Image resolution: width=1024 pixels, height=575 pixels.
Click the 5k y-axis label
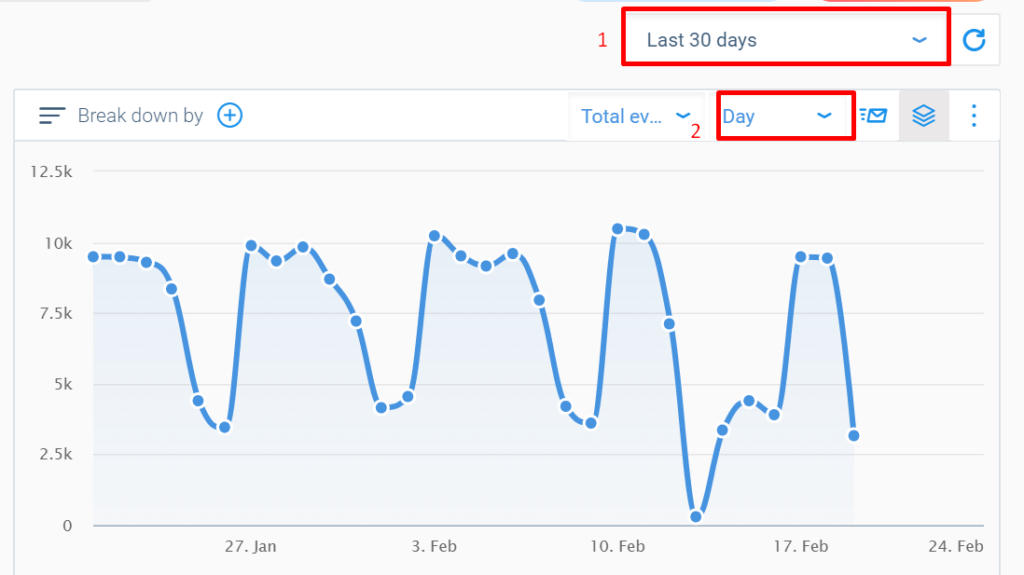[x=63, y=384]
